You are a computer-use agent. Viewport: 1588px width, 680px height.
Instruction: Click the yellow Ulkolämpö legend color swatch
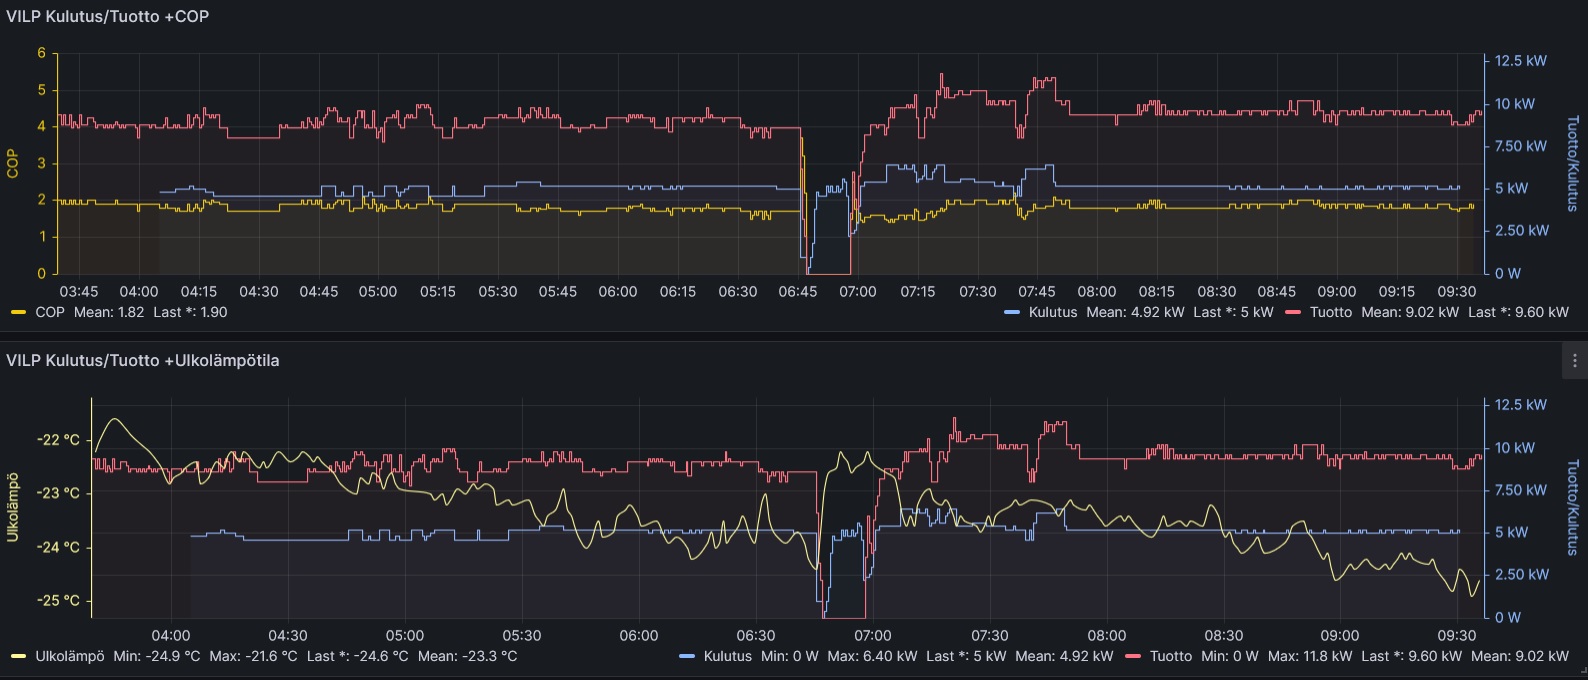point(18,656)
